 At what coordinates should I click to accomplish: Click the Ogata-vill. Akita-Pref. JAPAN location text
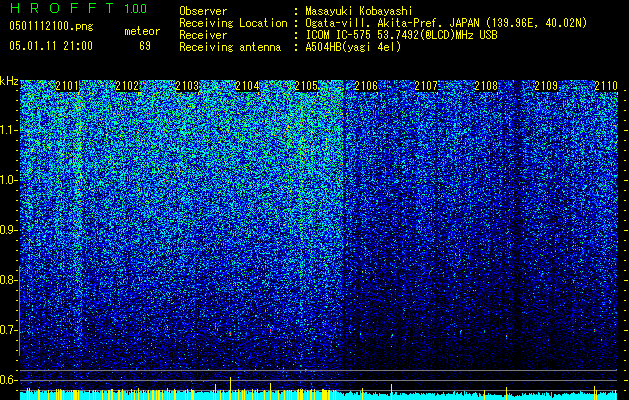pos(446,23)
